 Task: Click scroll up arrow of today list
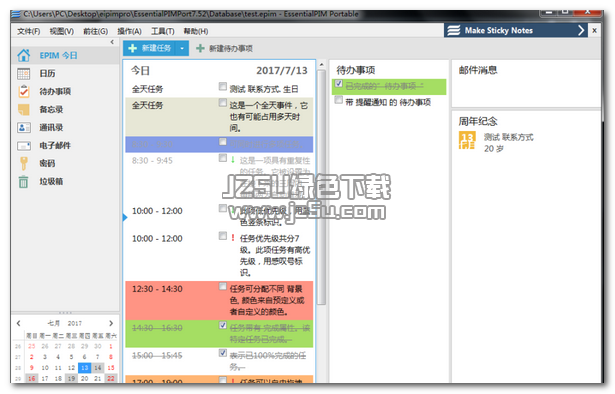321,64
